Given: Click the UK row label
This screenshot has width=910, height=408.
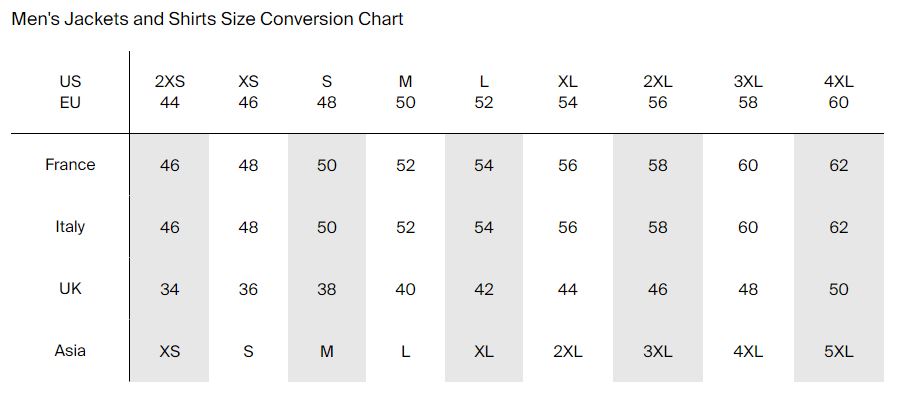Looking at the screenshot, I should coord(70,289).
